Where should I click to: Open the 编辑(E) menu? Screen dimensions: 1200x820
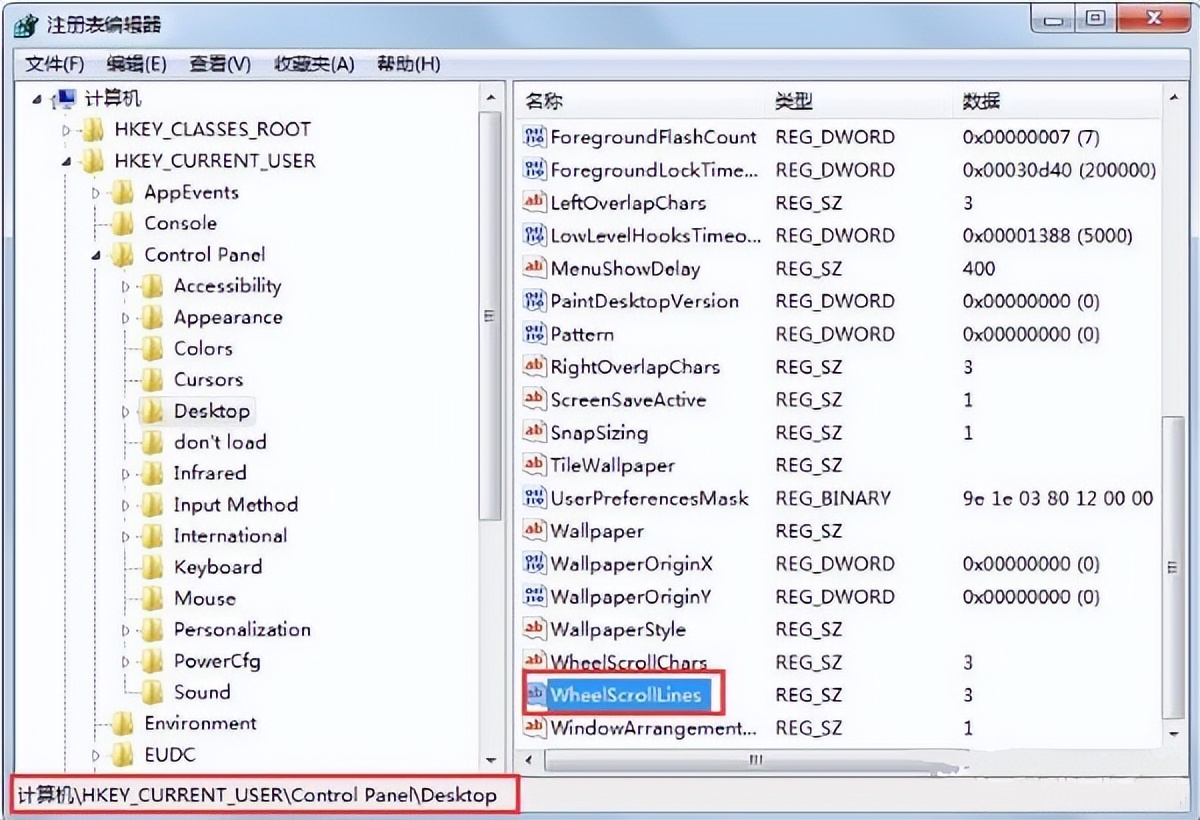[x=136, y=64]
